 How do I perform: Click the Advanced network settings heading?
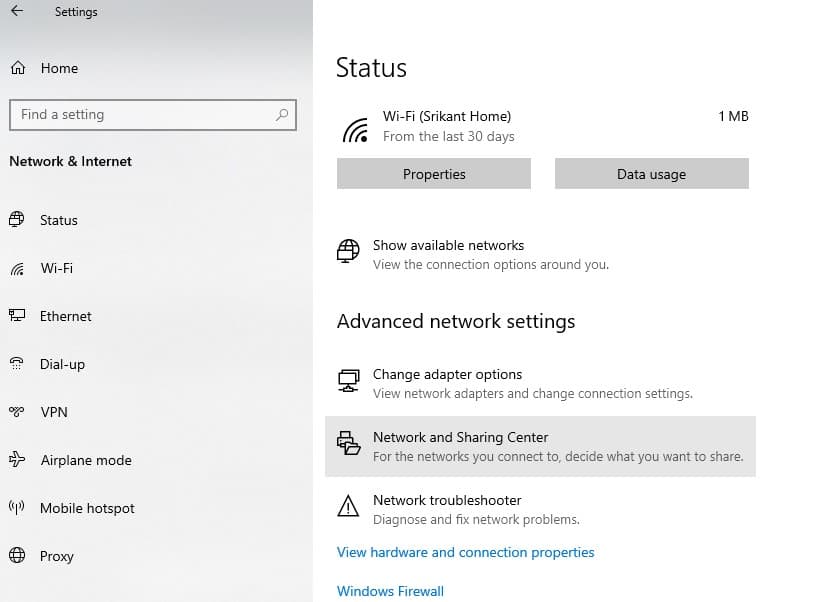click(x=456, y=321)
